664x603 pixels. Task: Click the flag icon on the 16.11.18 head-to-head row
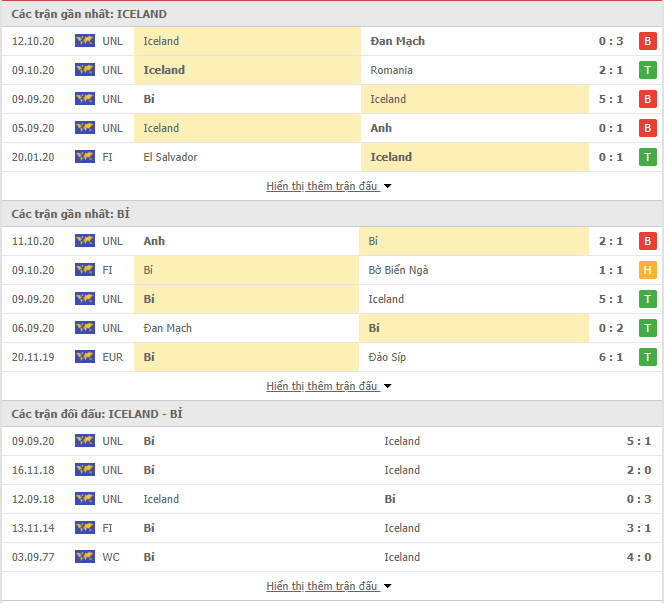pos(85,470)
